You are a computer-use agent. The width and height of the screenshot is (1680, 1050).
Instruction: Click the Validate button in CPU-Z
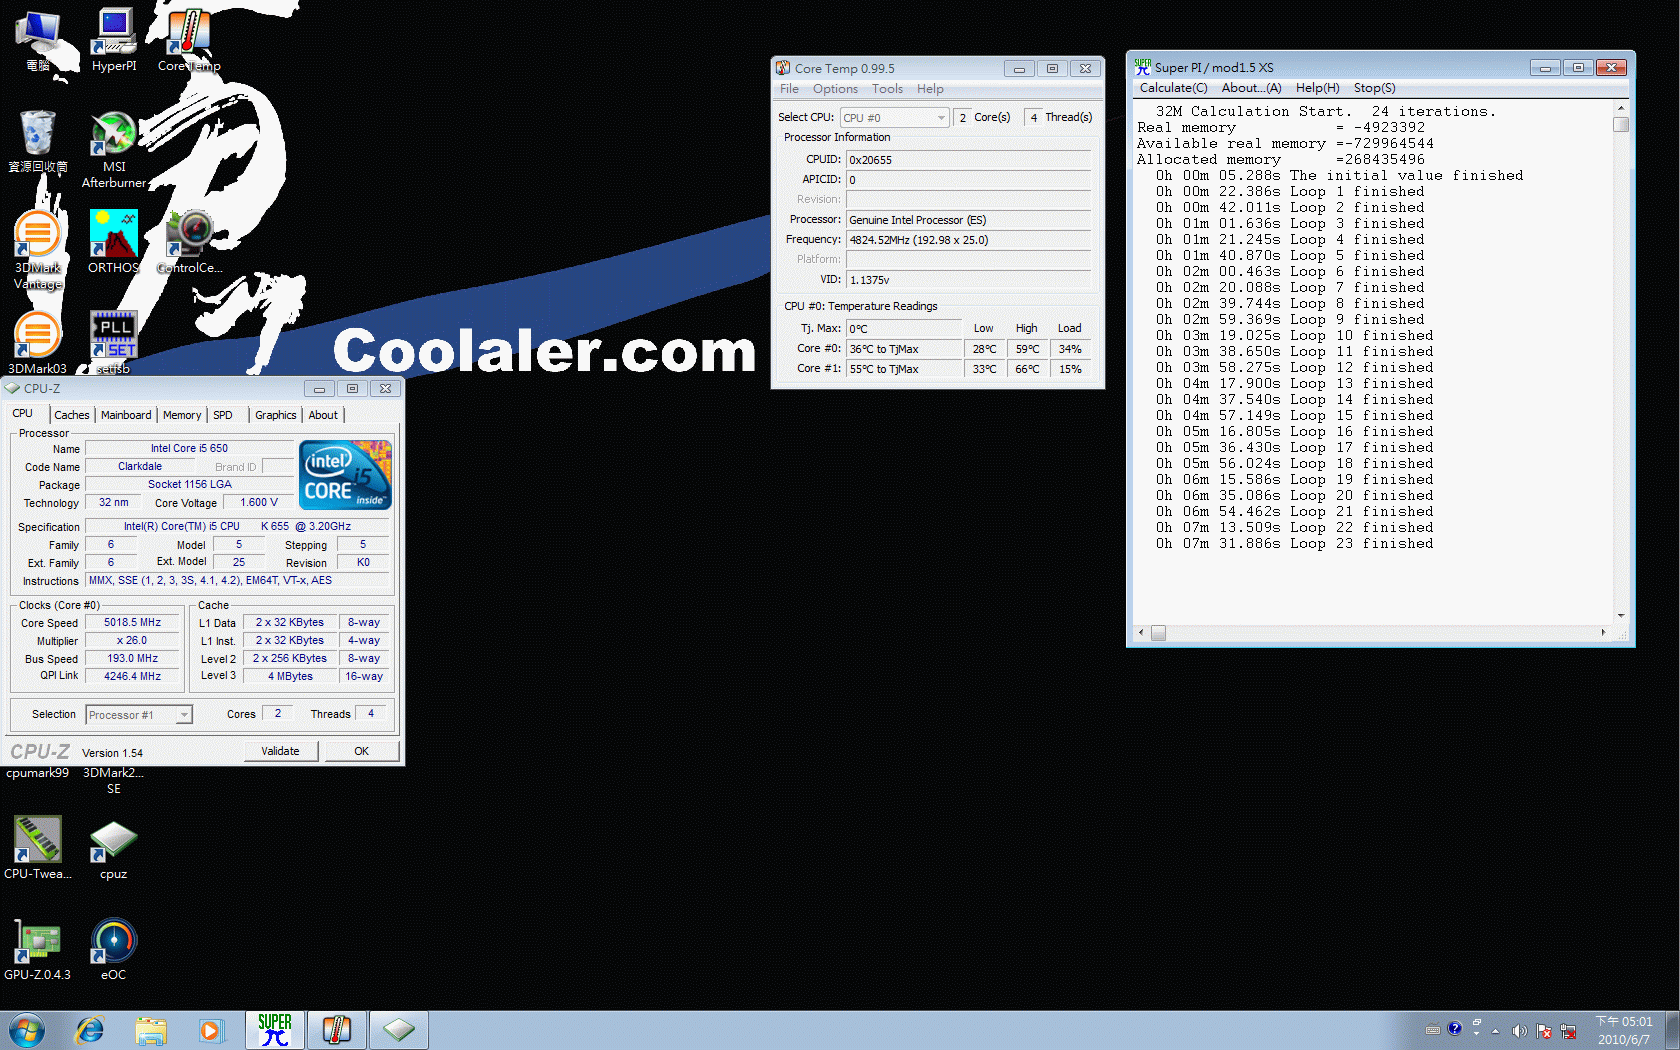280,751
